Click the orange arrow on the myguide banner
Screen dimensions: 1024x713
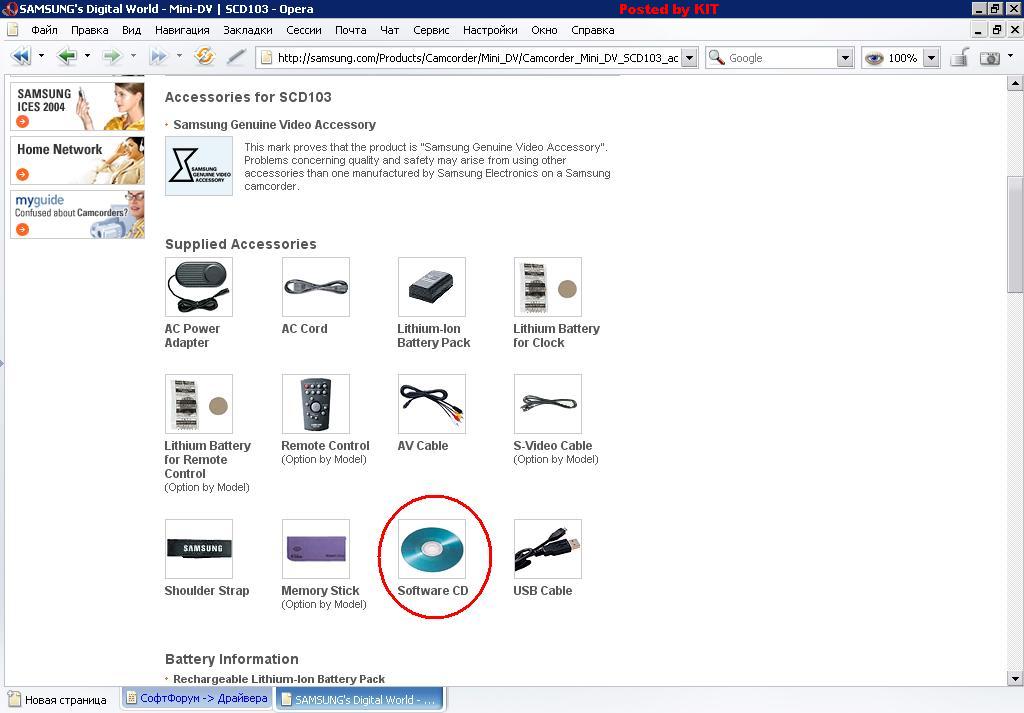click(22, 229)
